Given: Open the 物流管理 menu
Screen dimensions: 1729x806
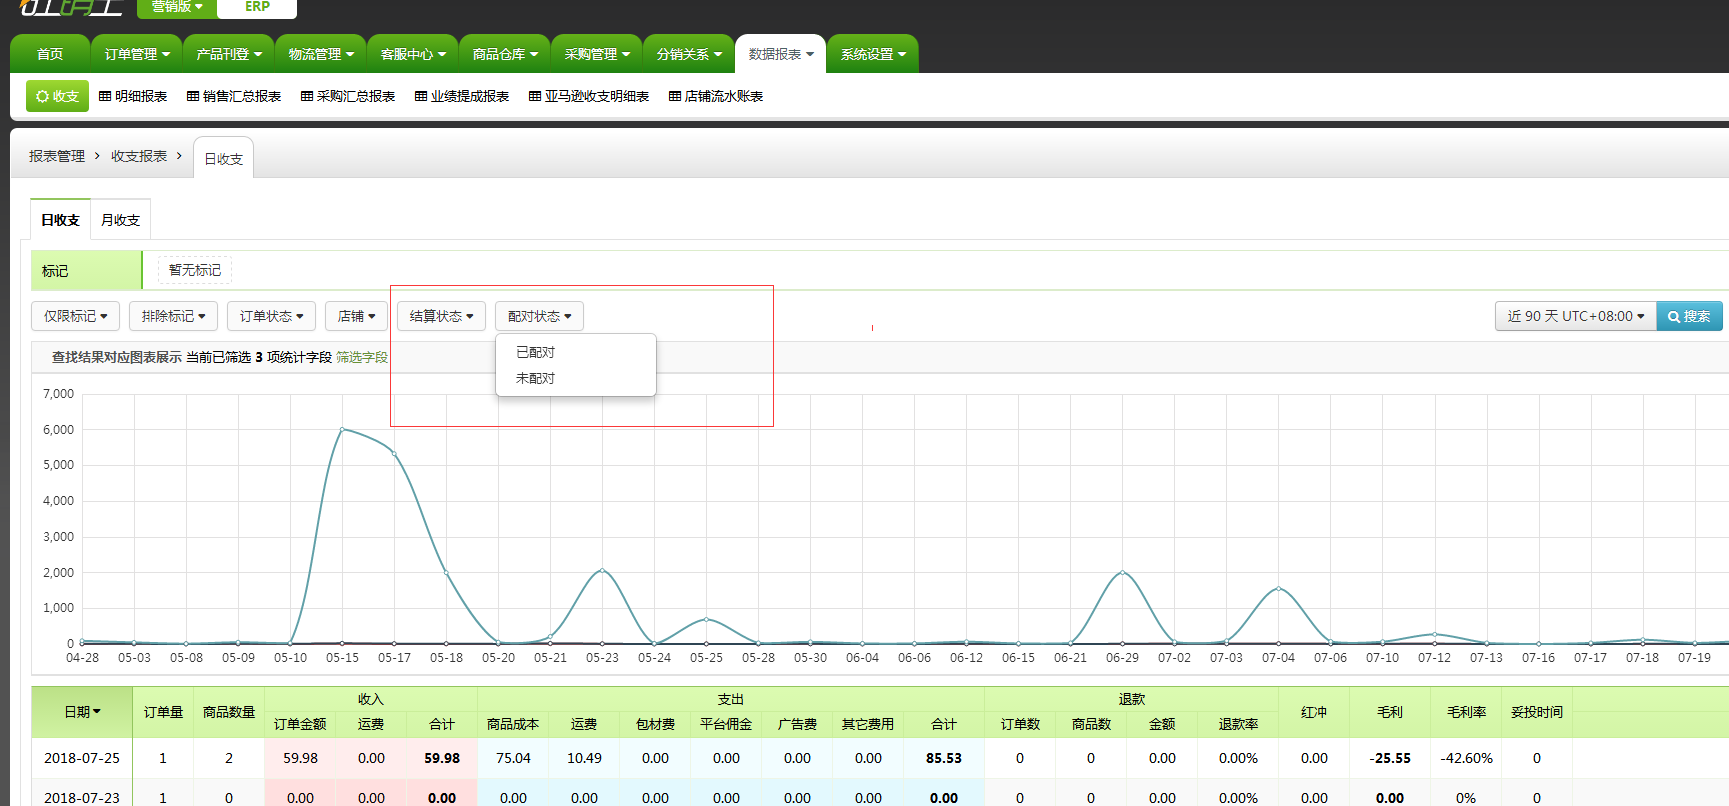Looking at the screenshot, I should click(321, 54).
